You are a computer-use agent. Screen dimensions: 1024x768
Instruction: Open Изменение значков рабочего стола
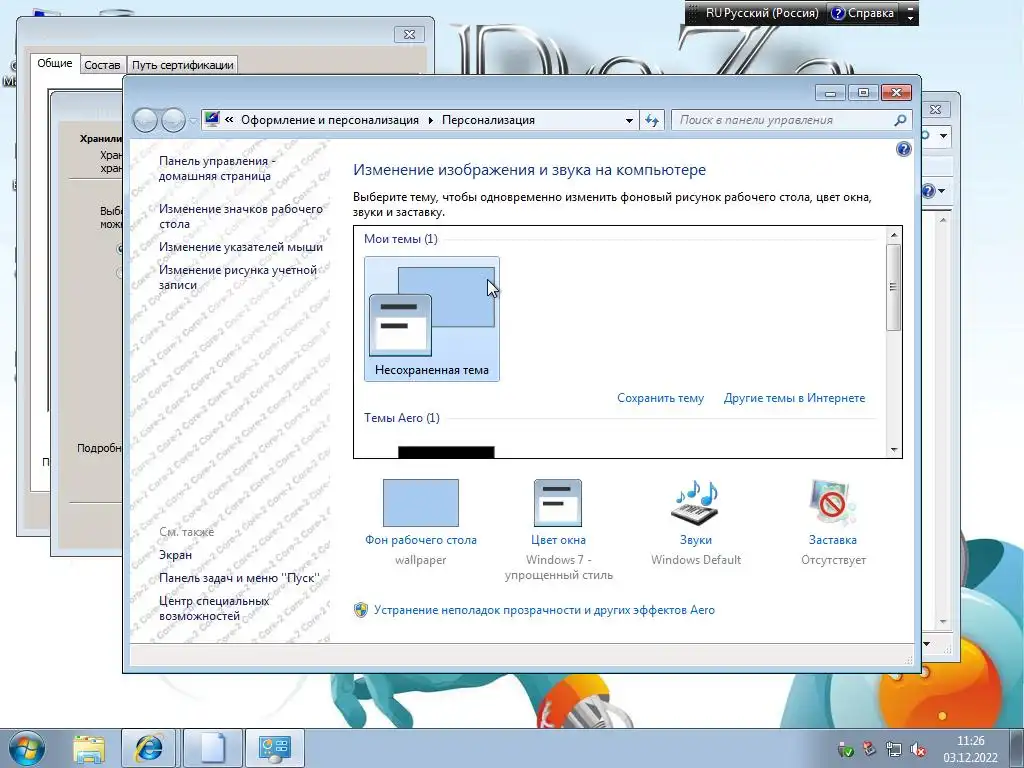tap(241, 216)
